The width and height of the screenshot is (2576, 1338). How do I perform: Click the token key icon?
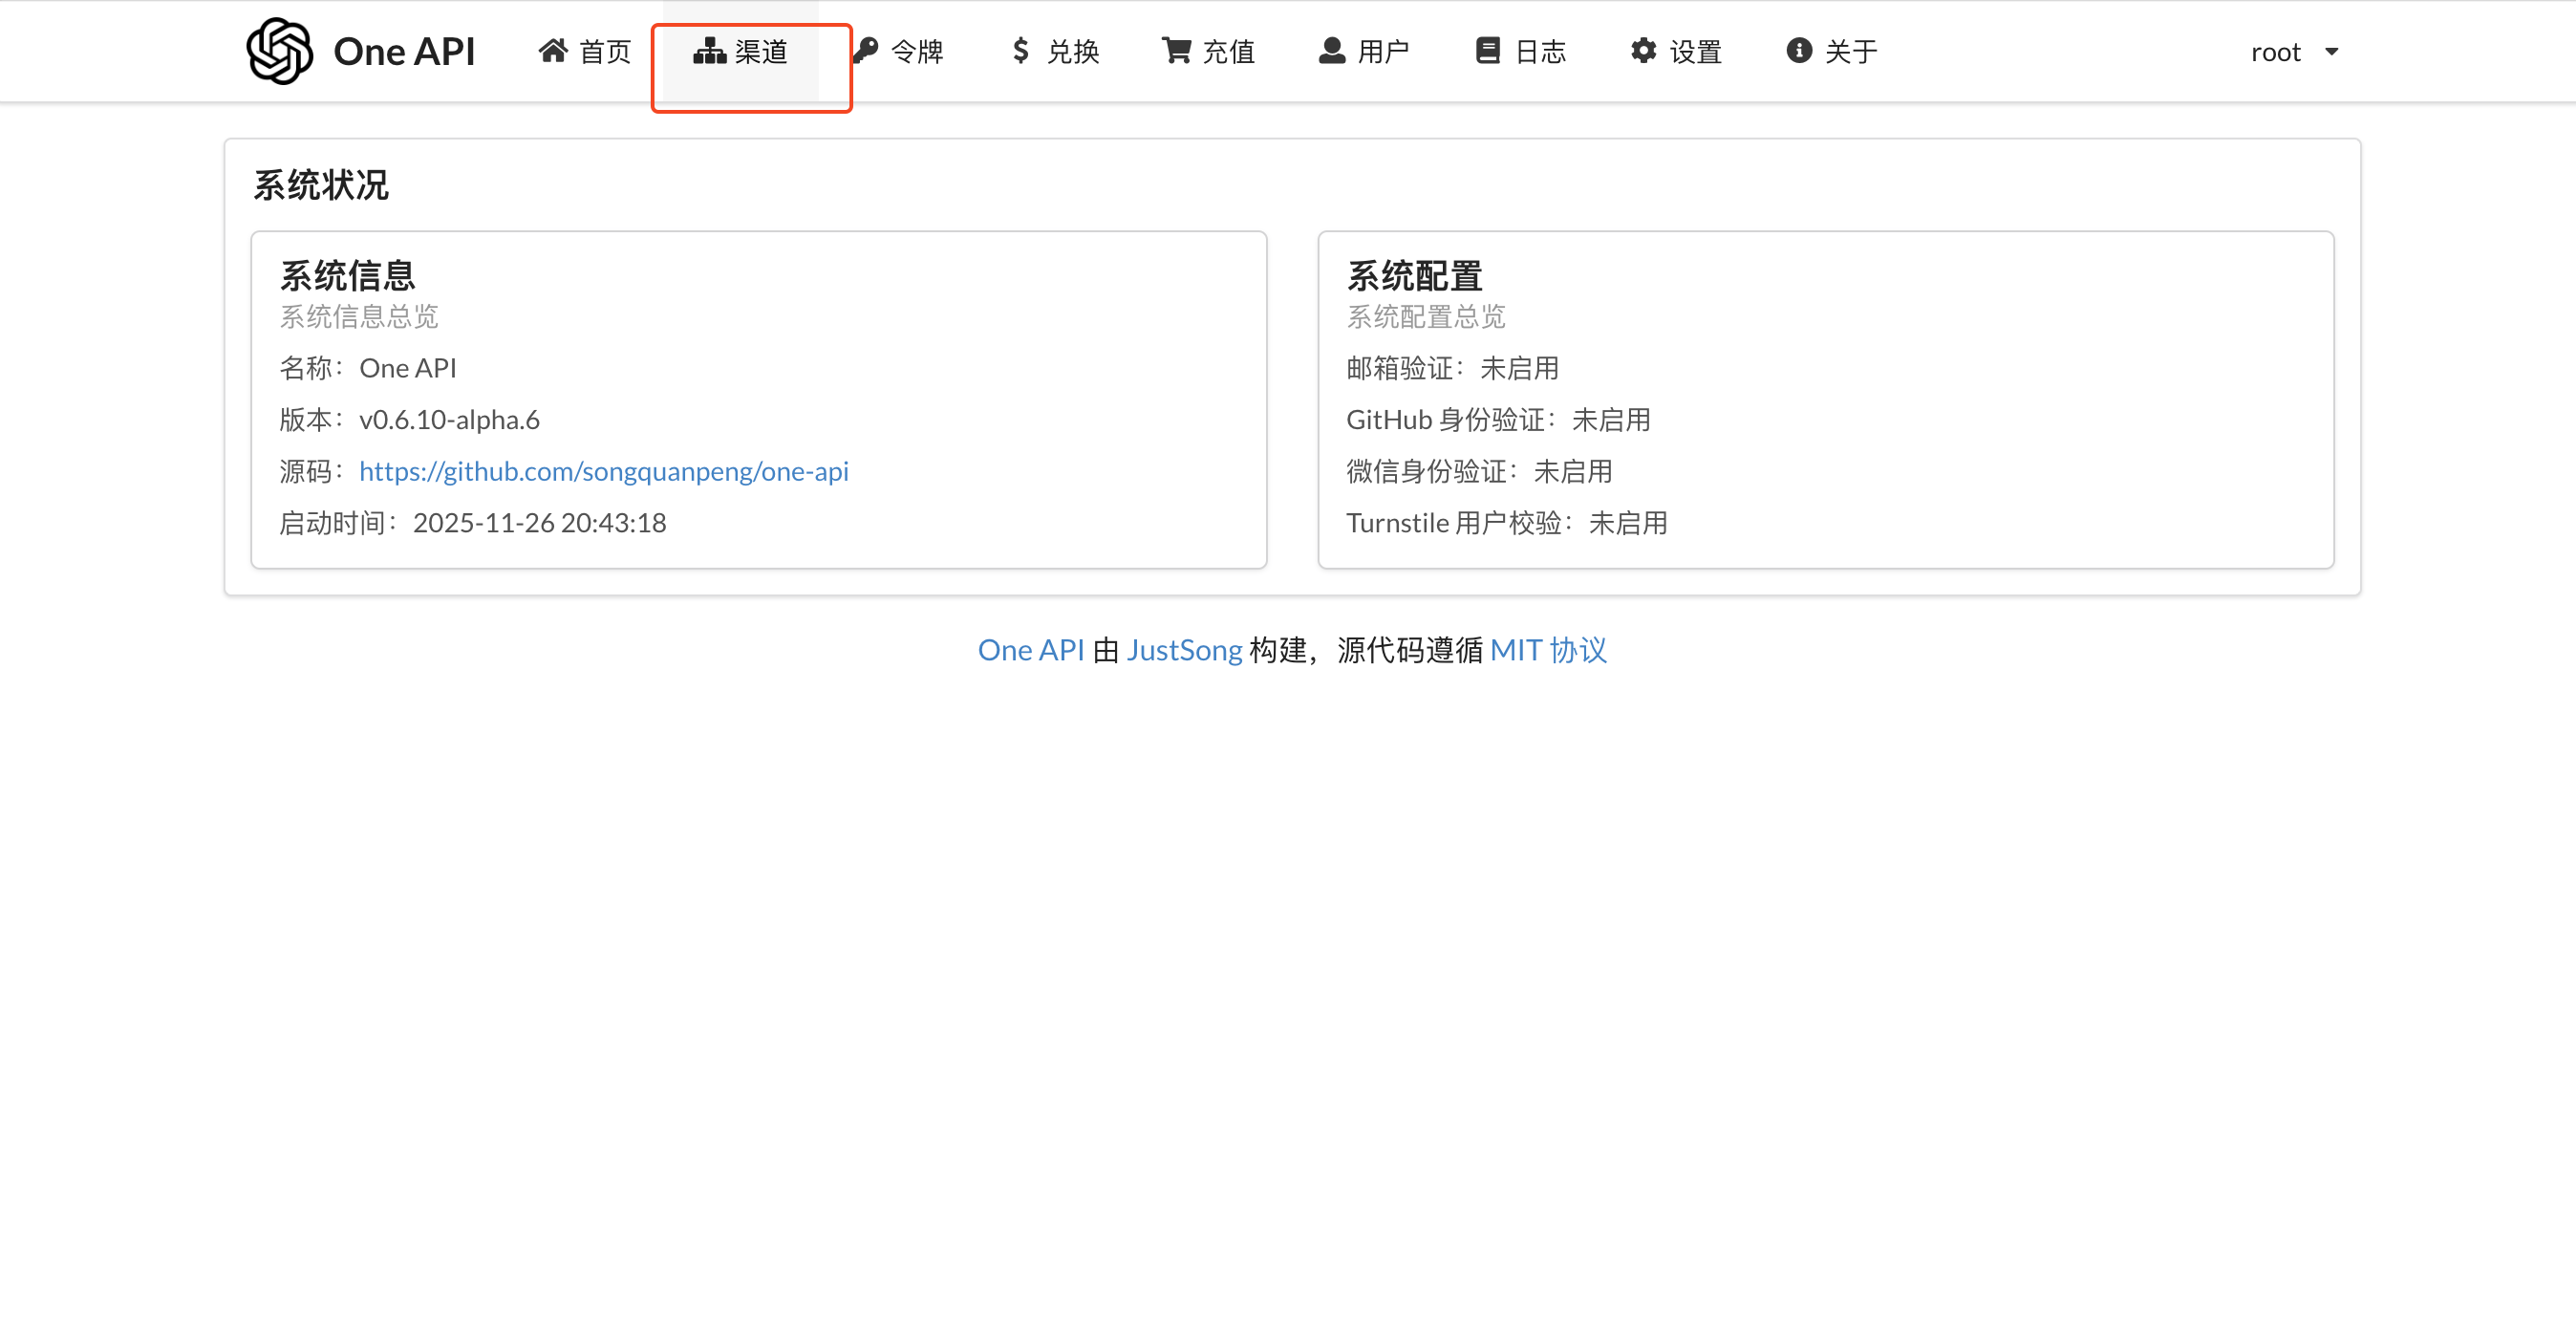click(866, 51)
